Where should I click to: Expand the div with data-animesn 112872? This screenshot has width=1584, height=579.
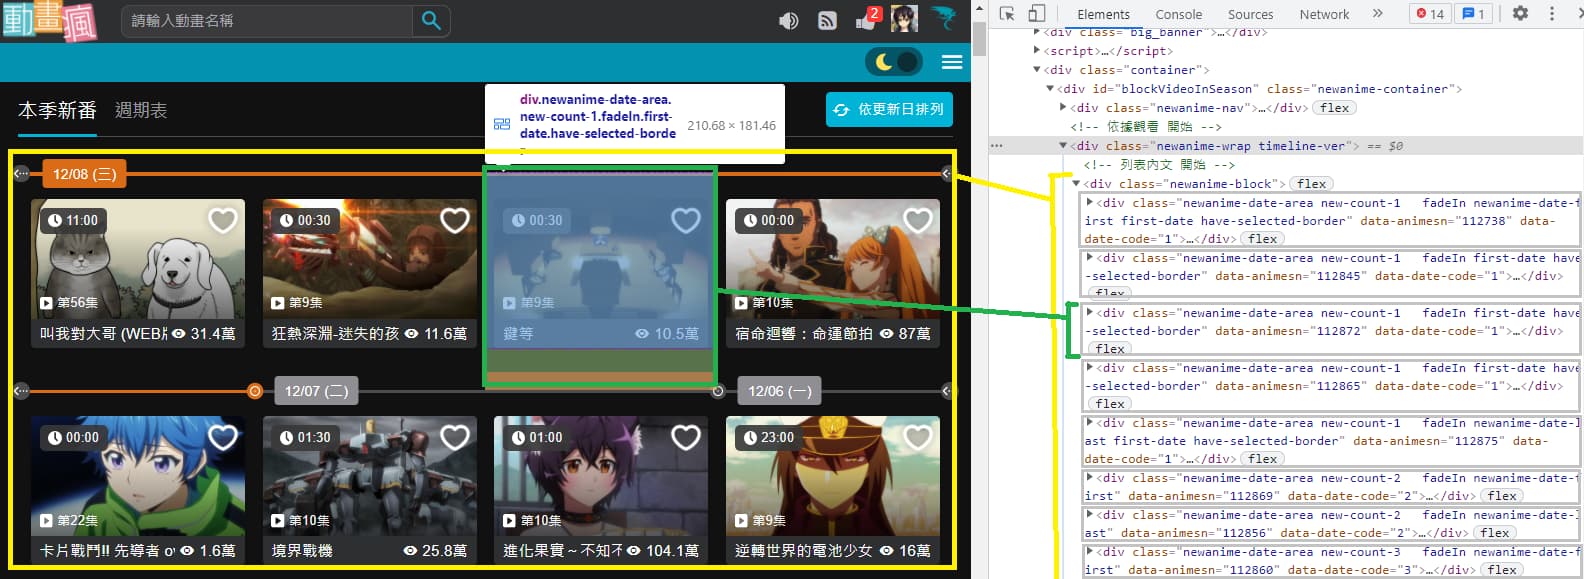point(1090,313)
